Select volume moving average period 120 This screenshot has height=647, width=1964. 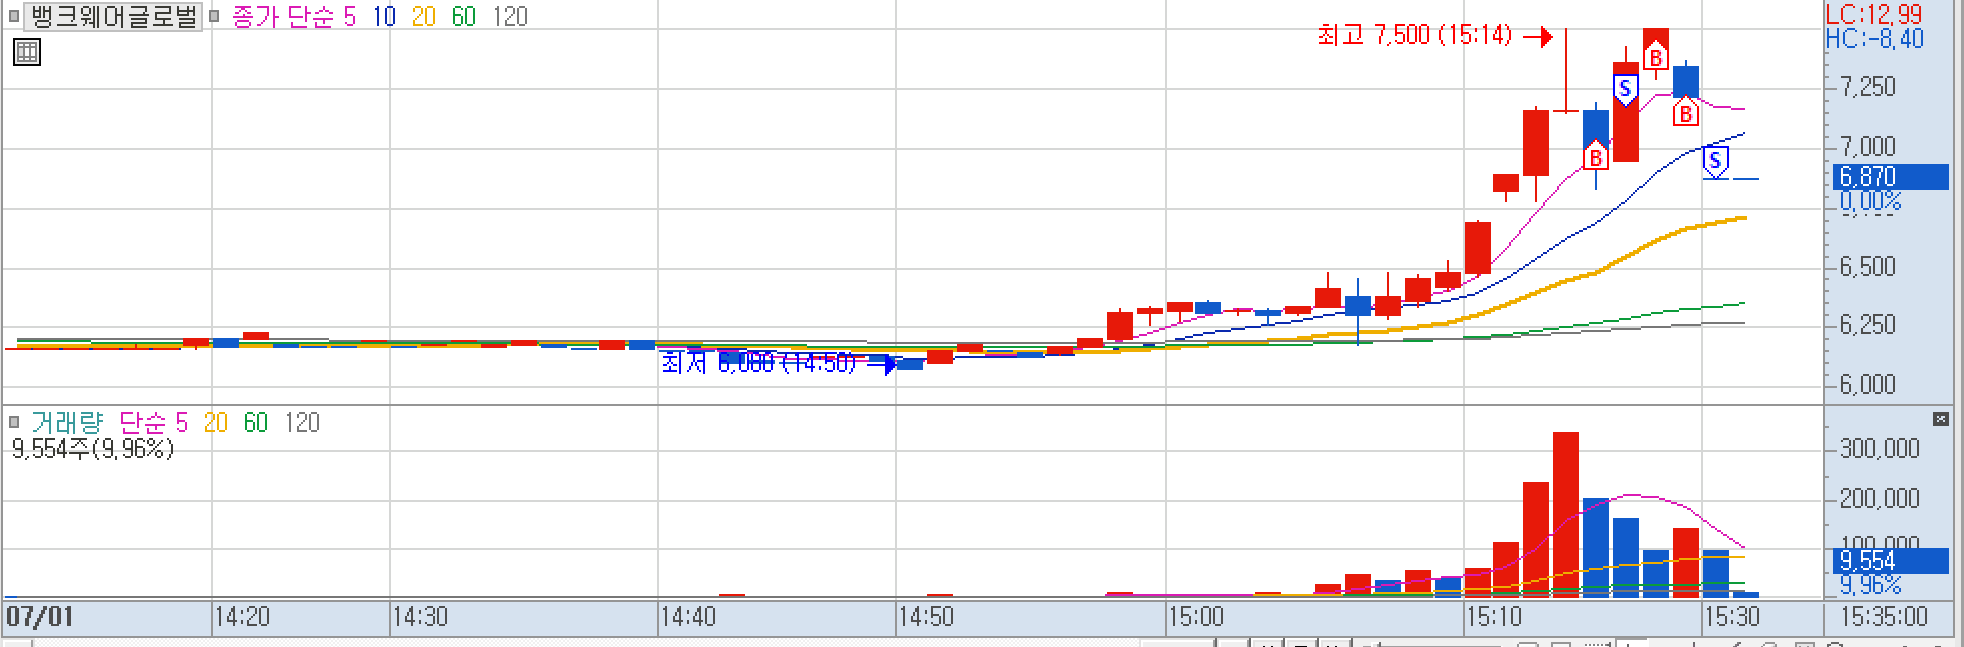point(302,423)
